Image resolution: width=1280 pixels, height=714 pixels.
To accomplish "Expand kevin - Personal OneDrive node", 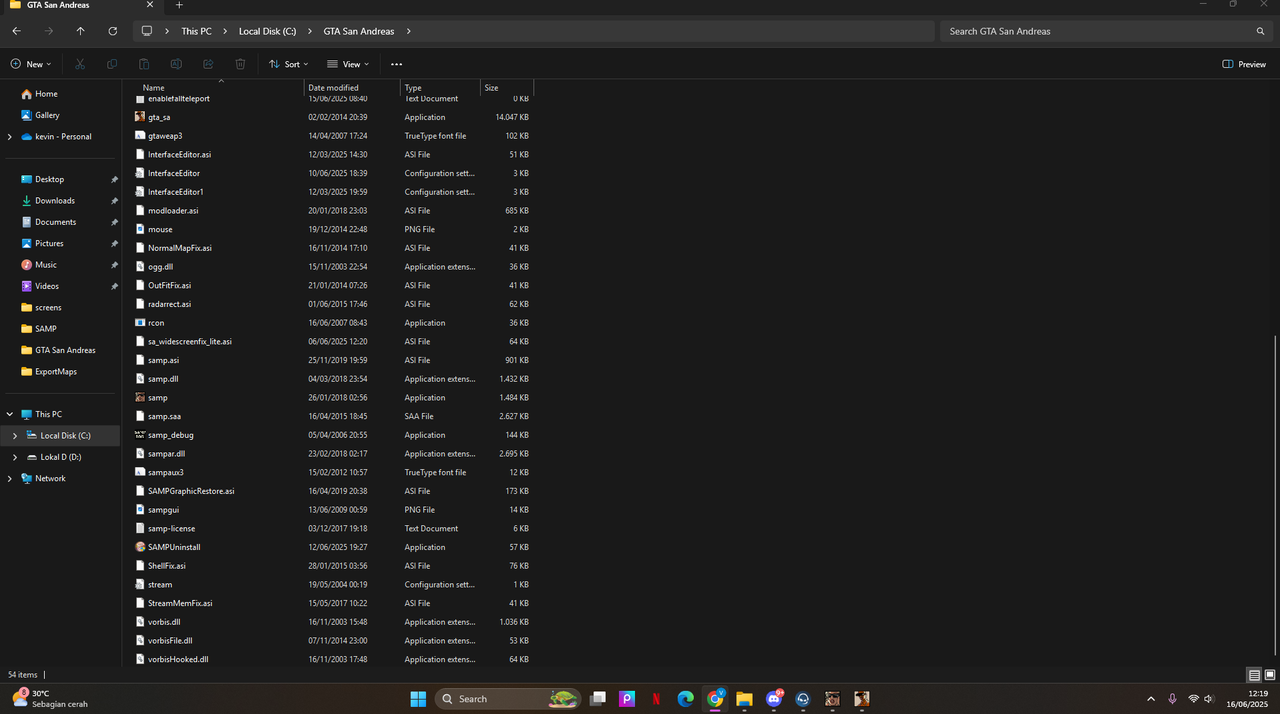I will [10, 137].
